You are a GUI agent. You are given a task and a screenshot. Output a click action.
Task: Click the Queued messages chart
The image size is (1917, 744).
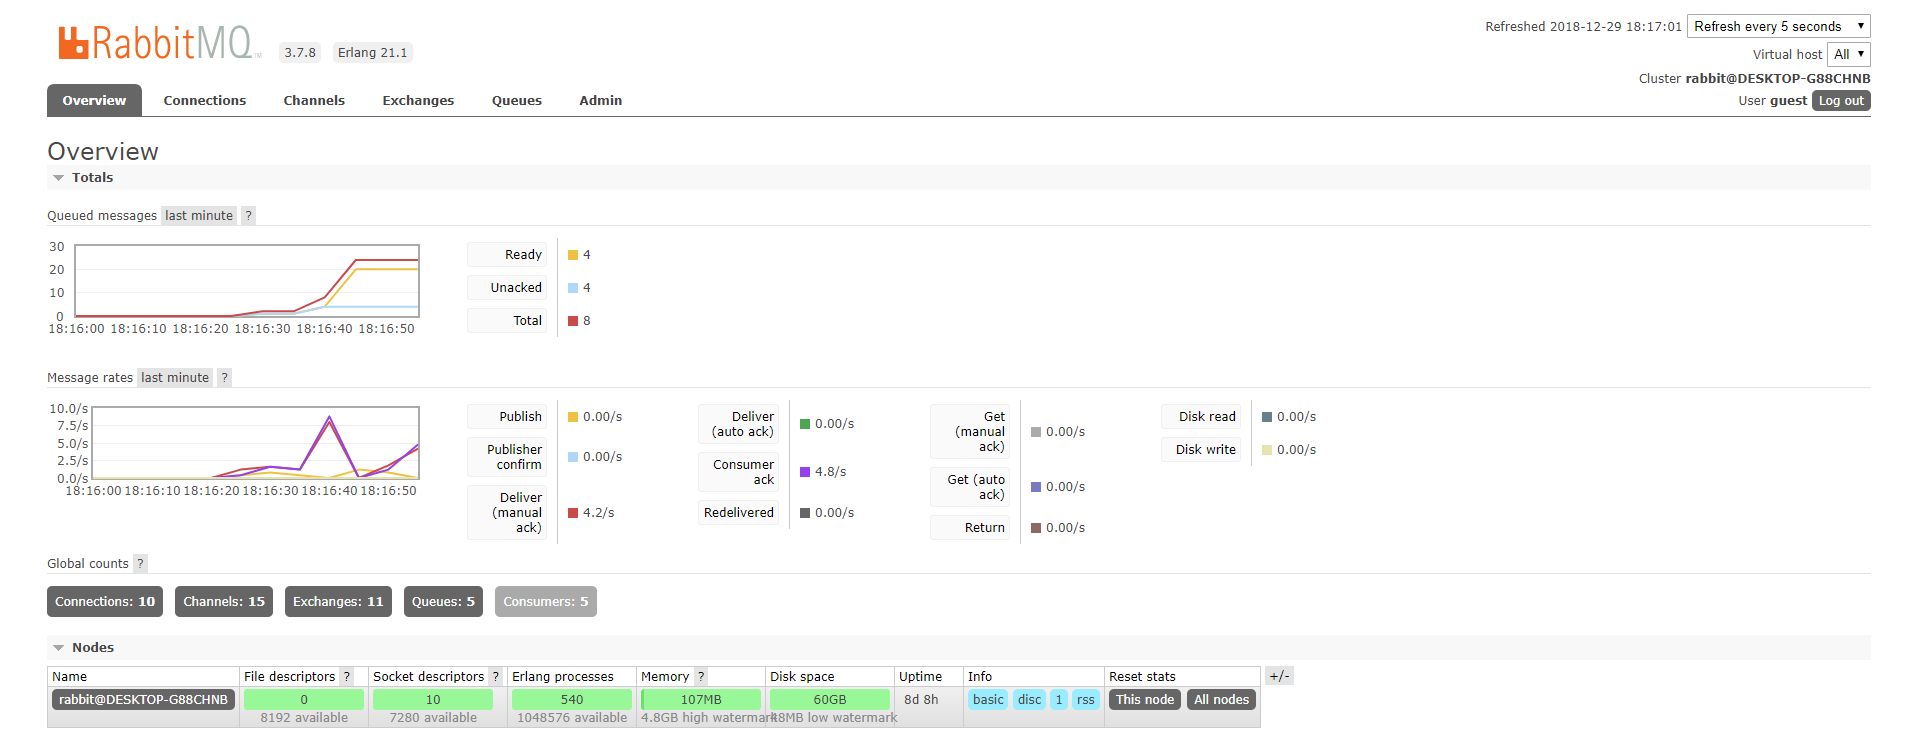click(x=247, y=281)
